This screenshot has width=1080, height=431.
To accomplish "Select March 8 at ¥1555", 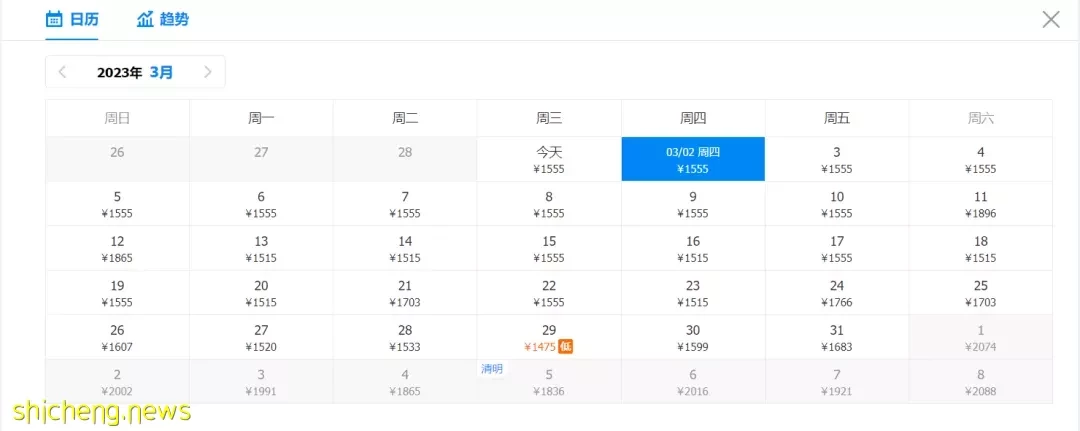I will click(x=549, y=204).
